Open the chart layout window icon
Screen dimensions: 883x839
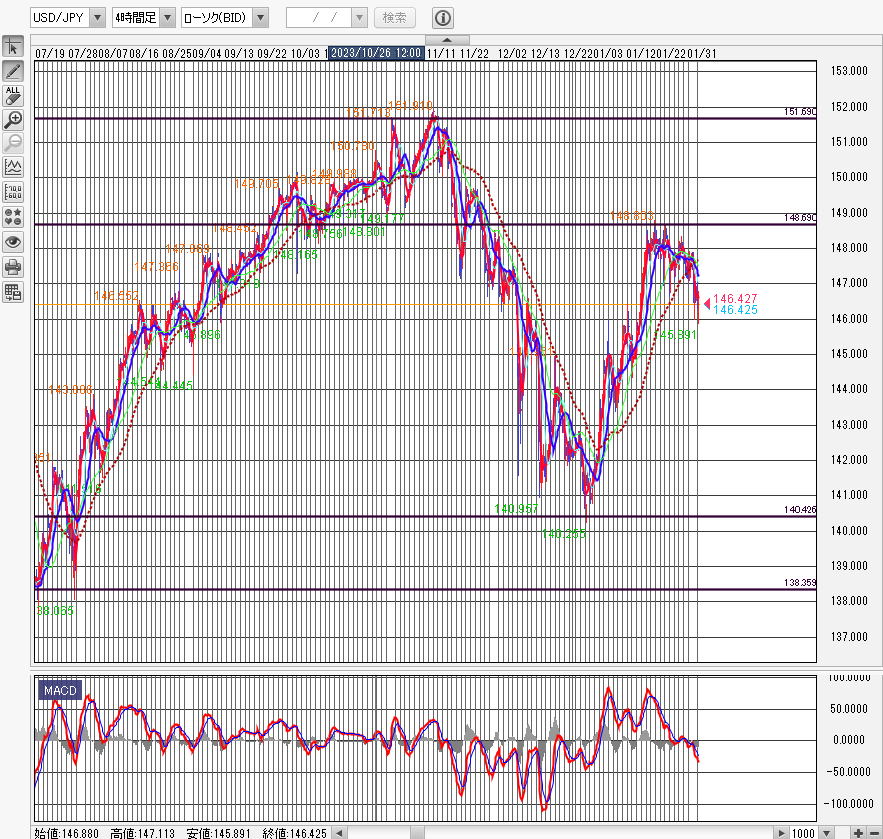pos(13,292)
